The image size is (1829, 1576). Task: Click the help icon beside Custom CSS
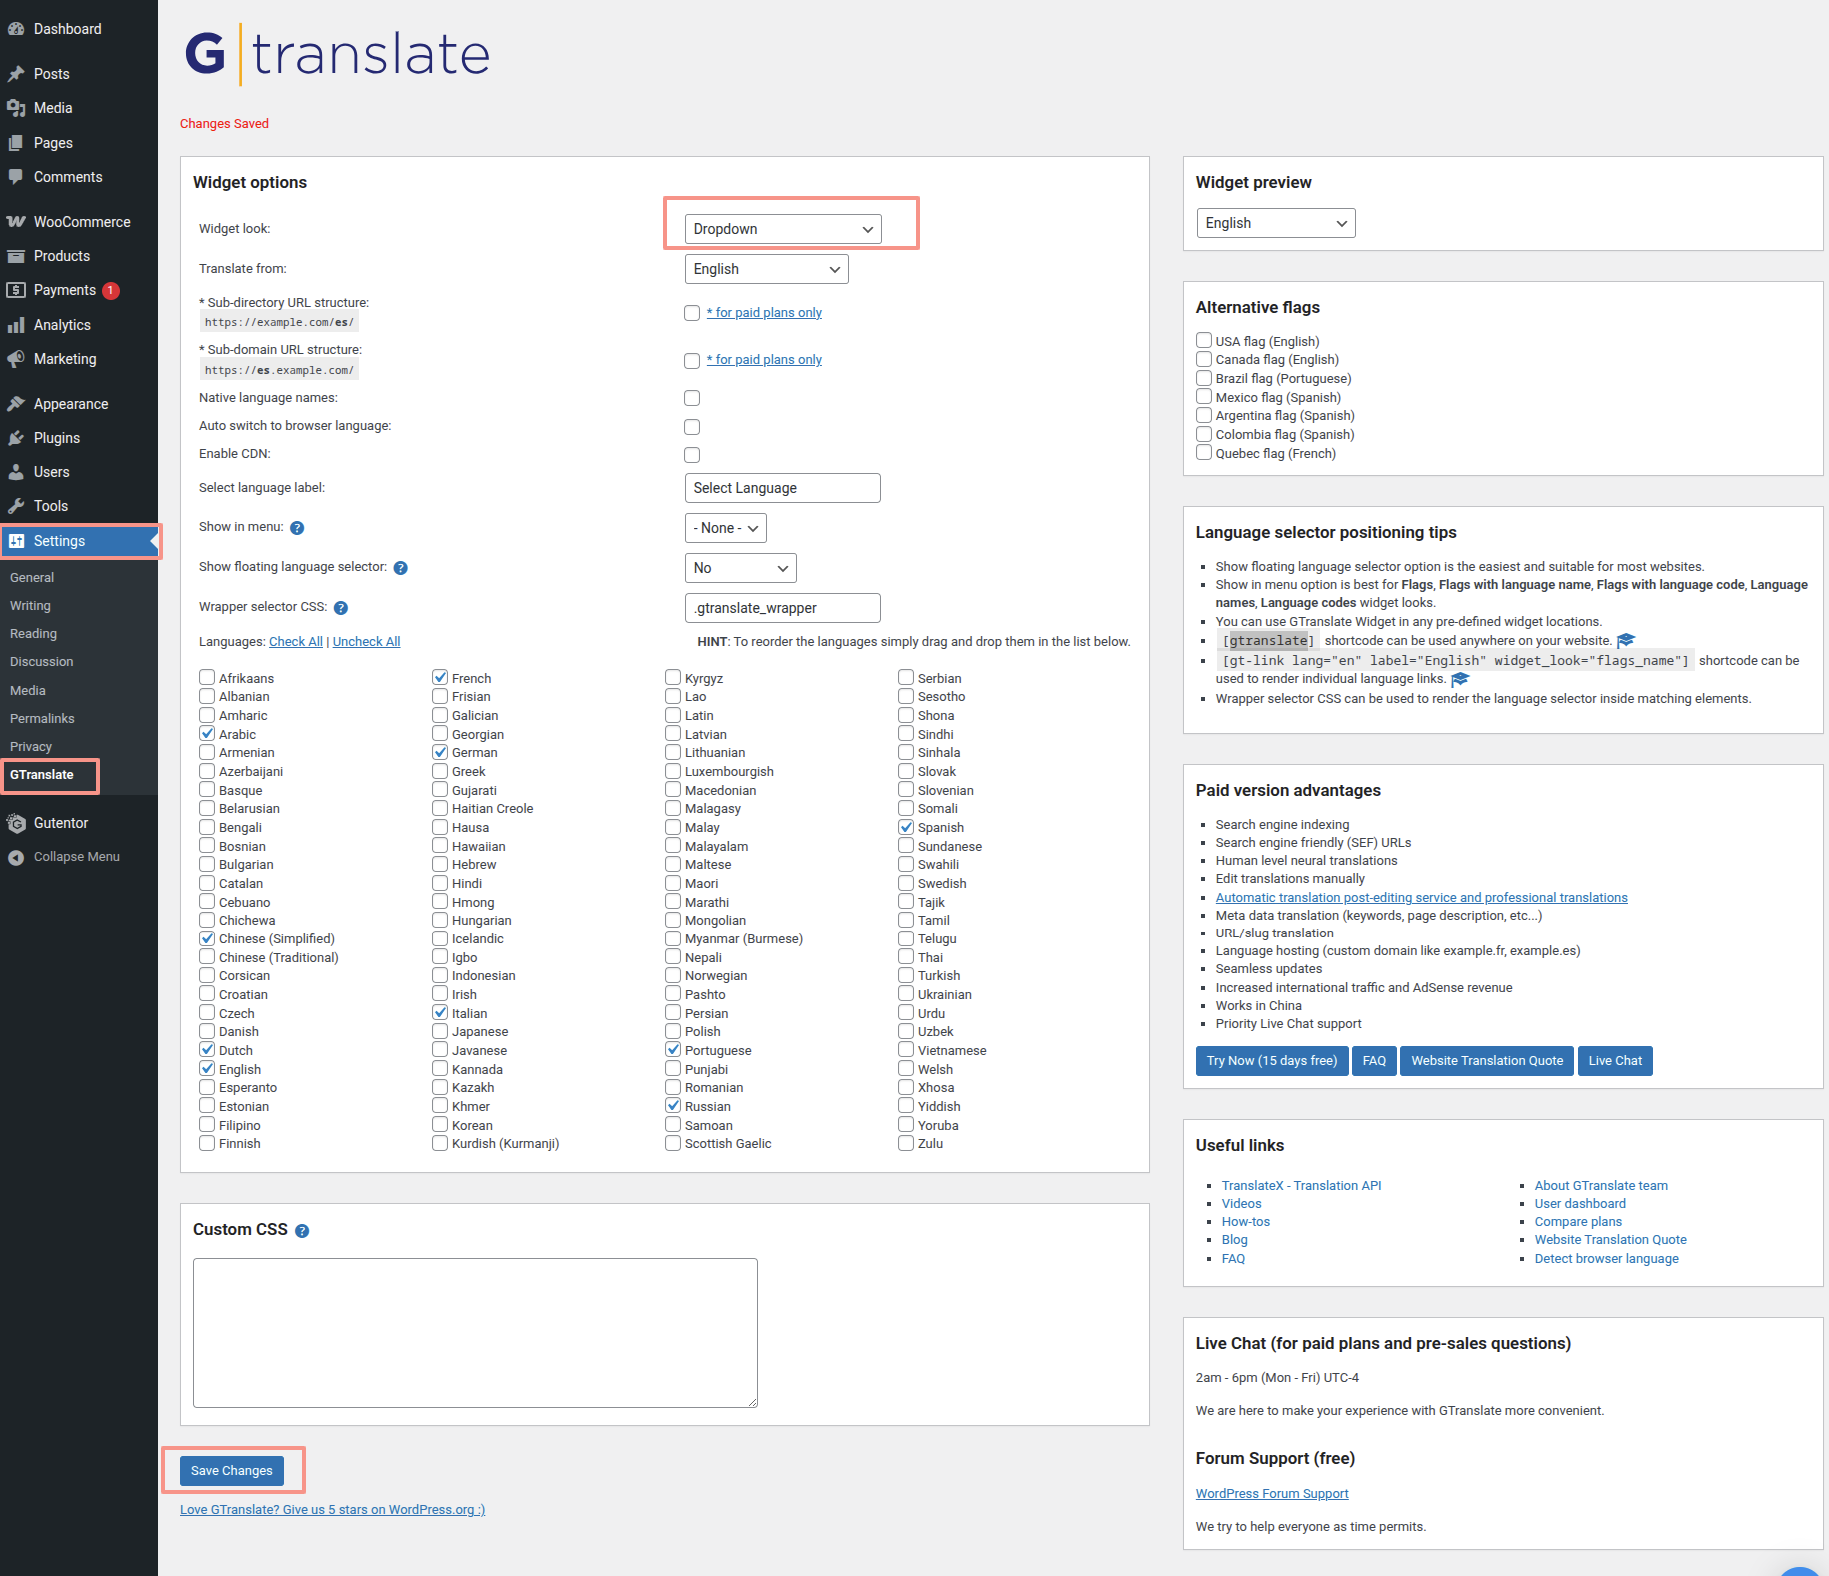(x=302, y=1231)
